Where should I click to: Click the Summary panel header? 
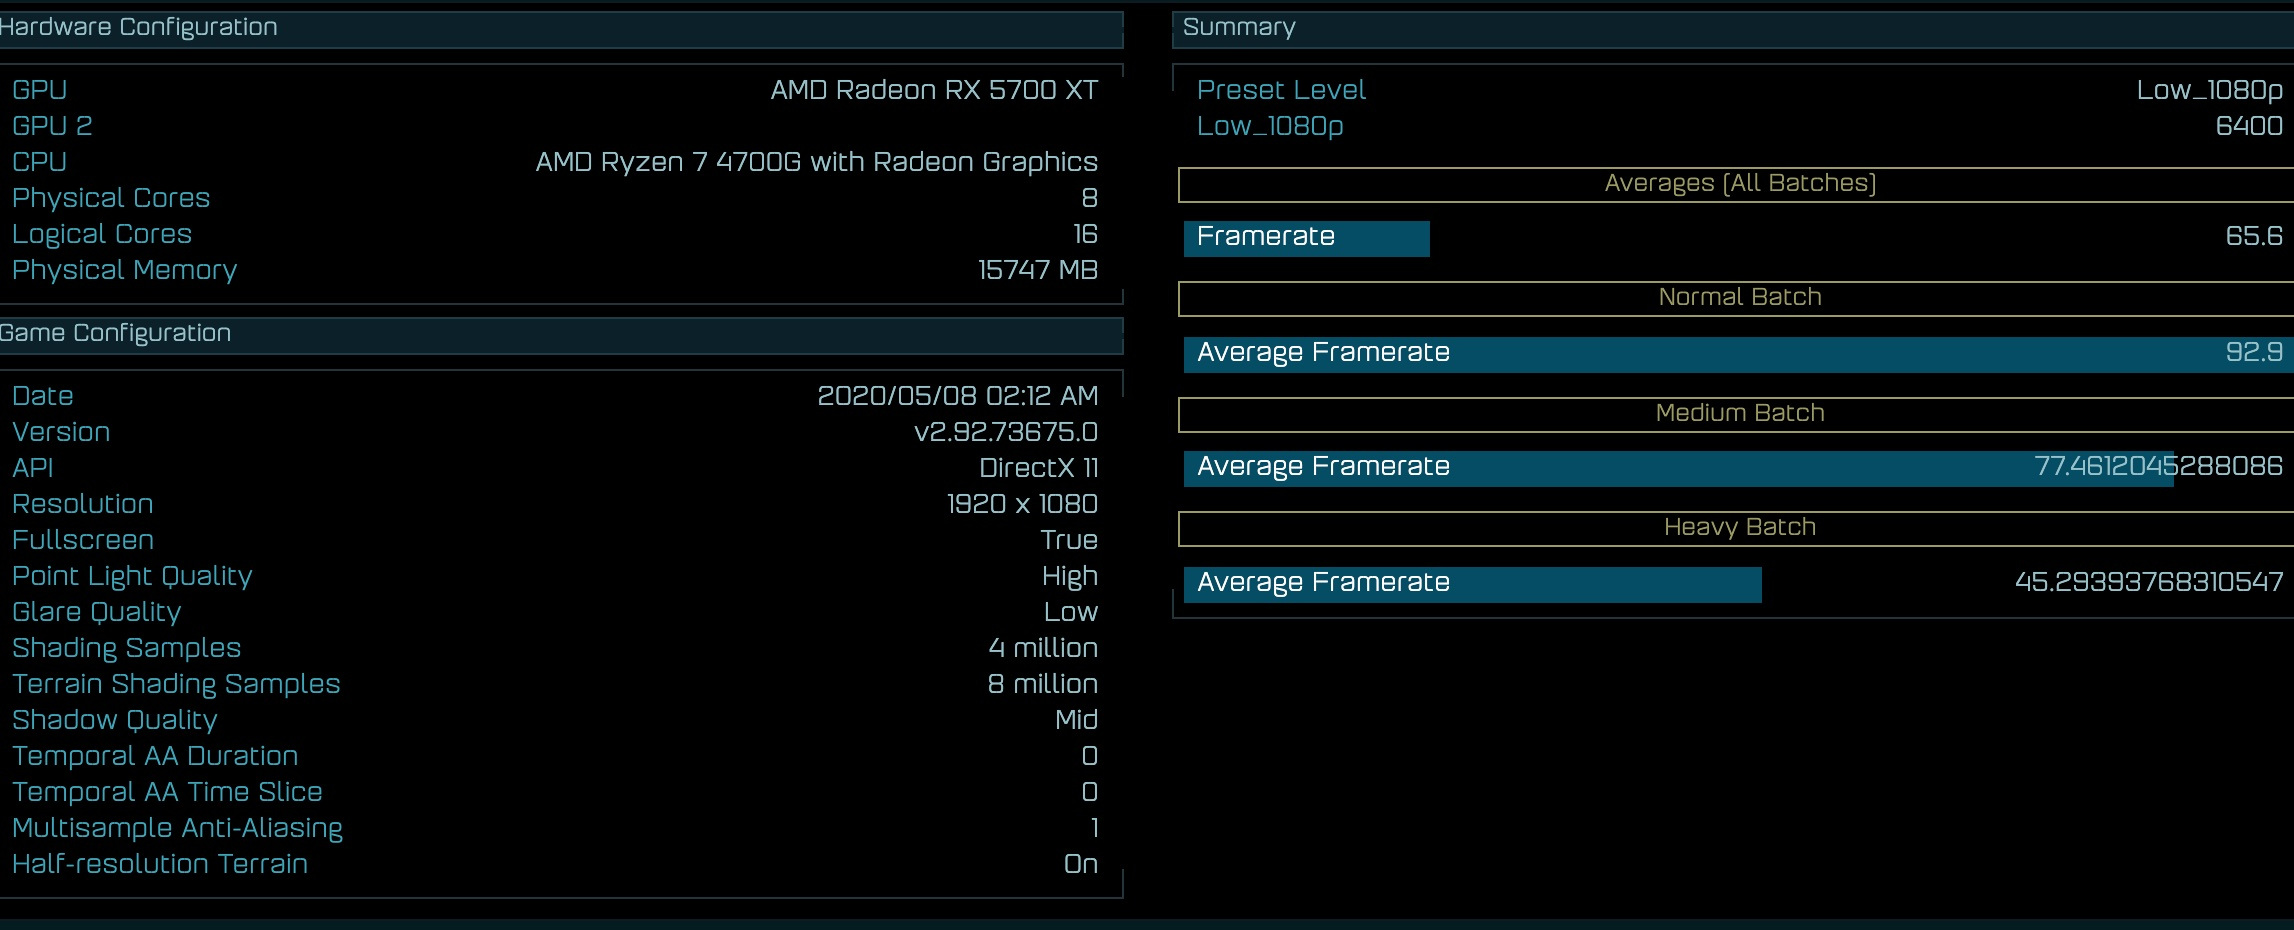(1733, 29)
